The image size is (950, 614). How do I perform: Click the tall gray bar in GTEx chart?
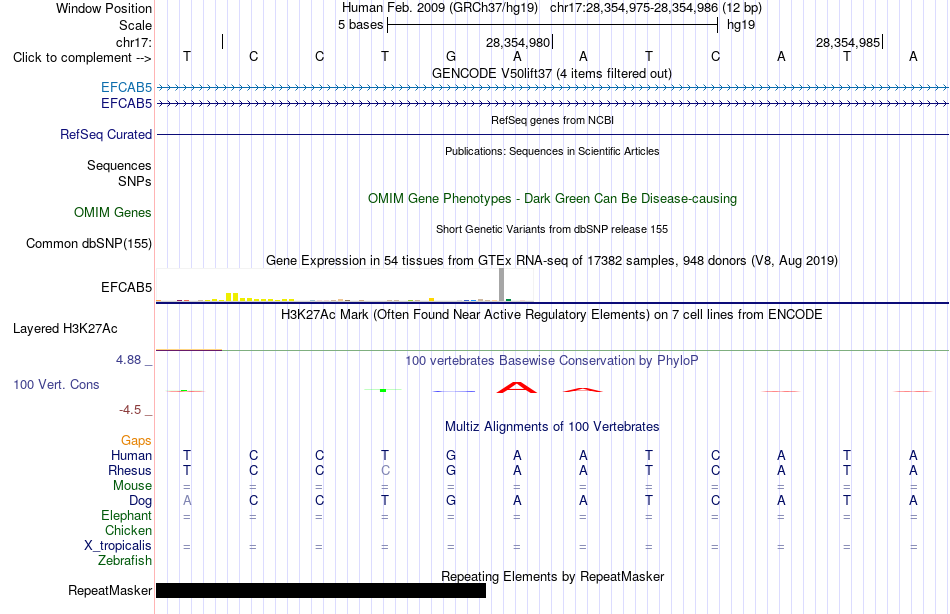(501, 285)
